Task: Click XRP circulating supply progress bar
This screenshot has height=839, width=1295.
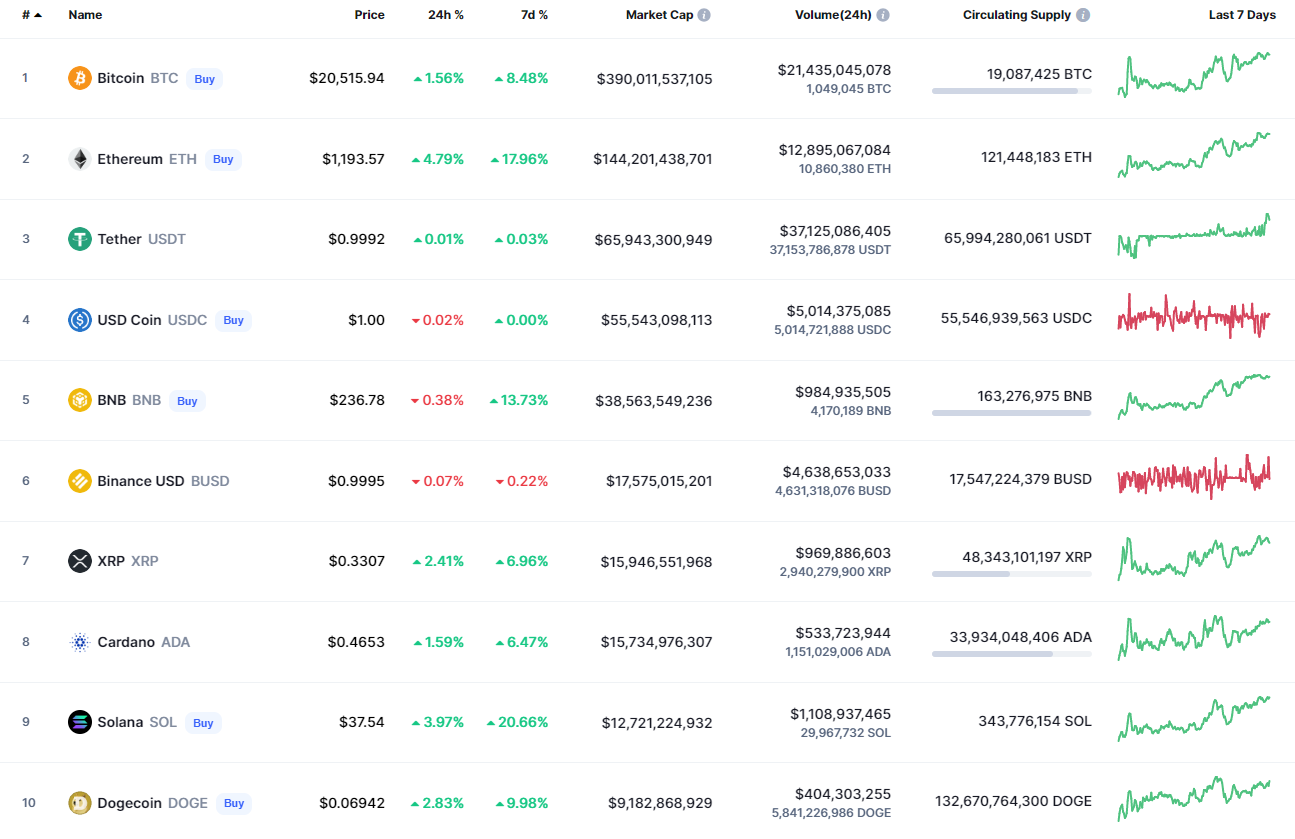Action: point(1012,574)
